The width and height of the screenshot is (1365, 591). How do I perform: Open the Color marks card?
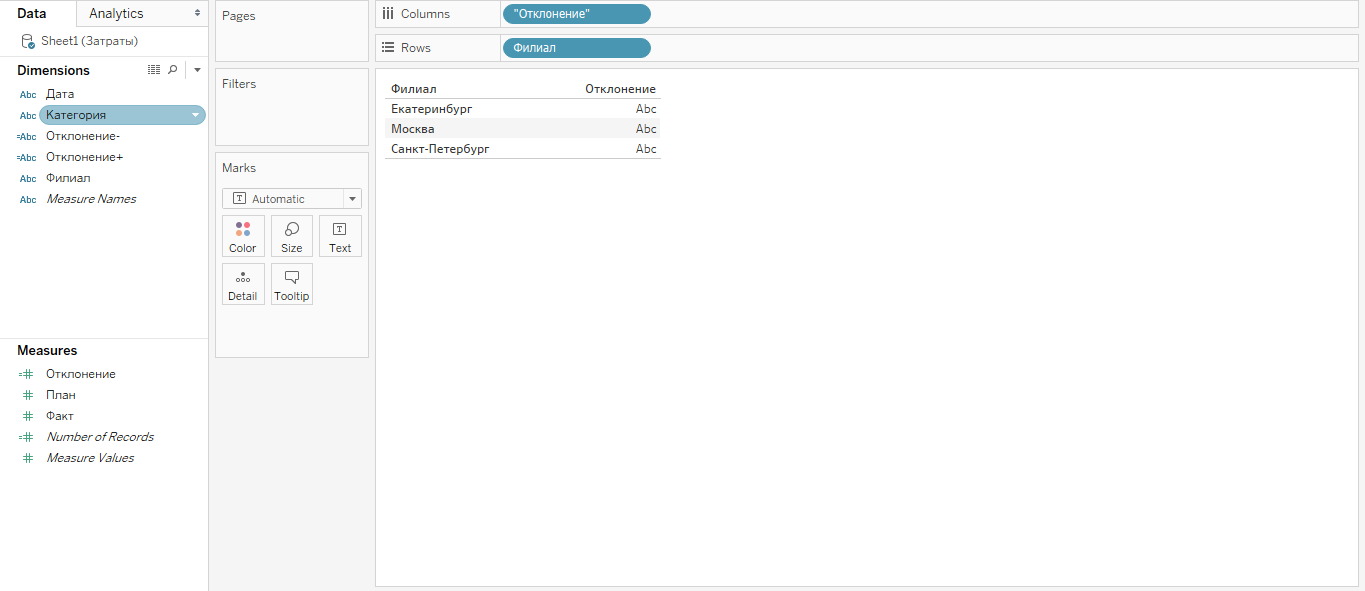pos(243,236)
